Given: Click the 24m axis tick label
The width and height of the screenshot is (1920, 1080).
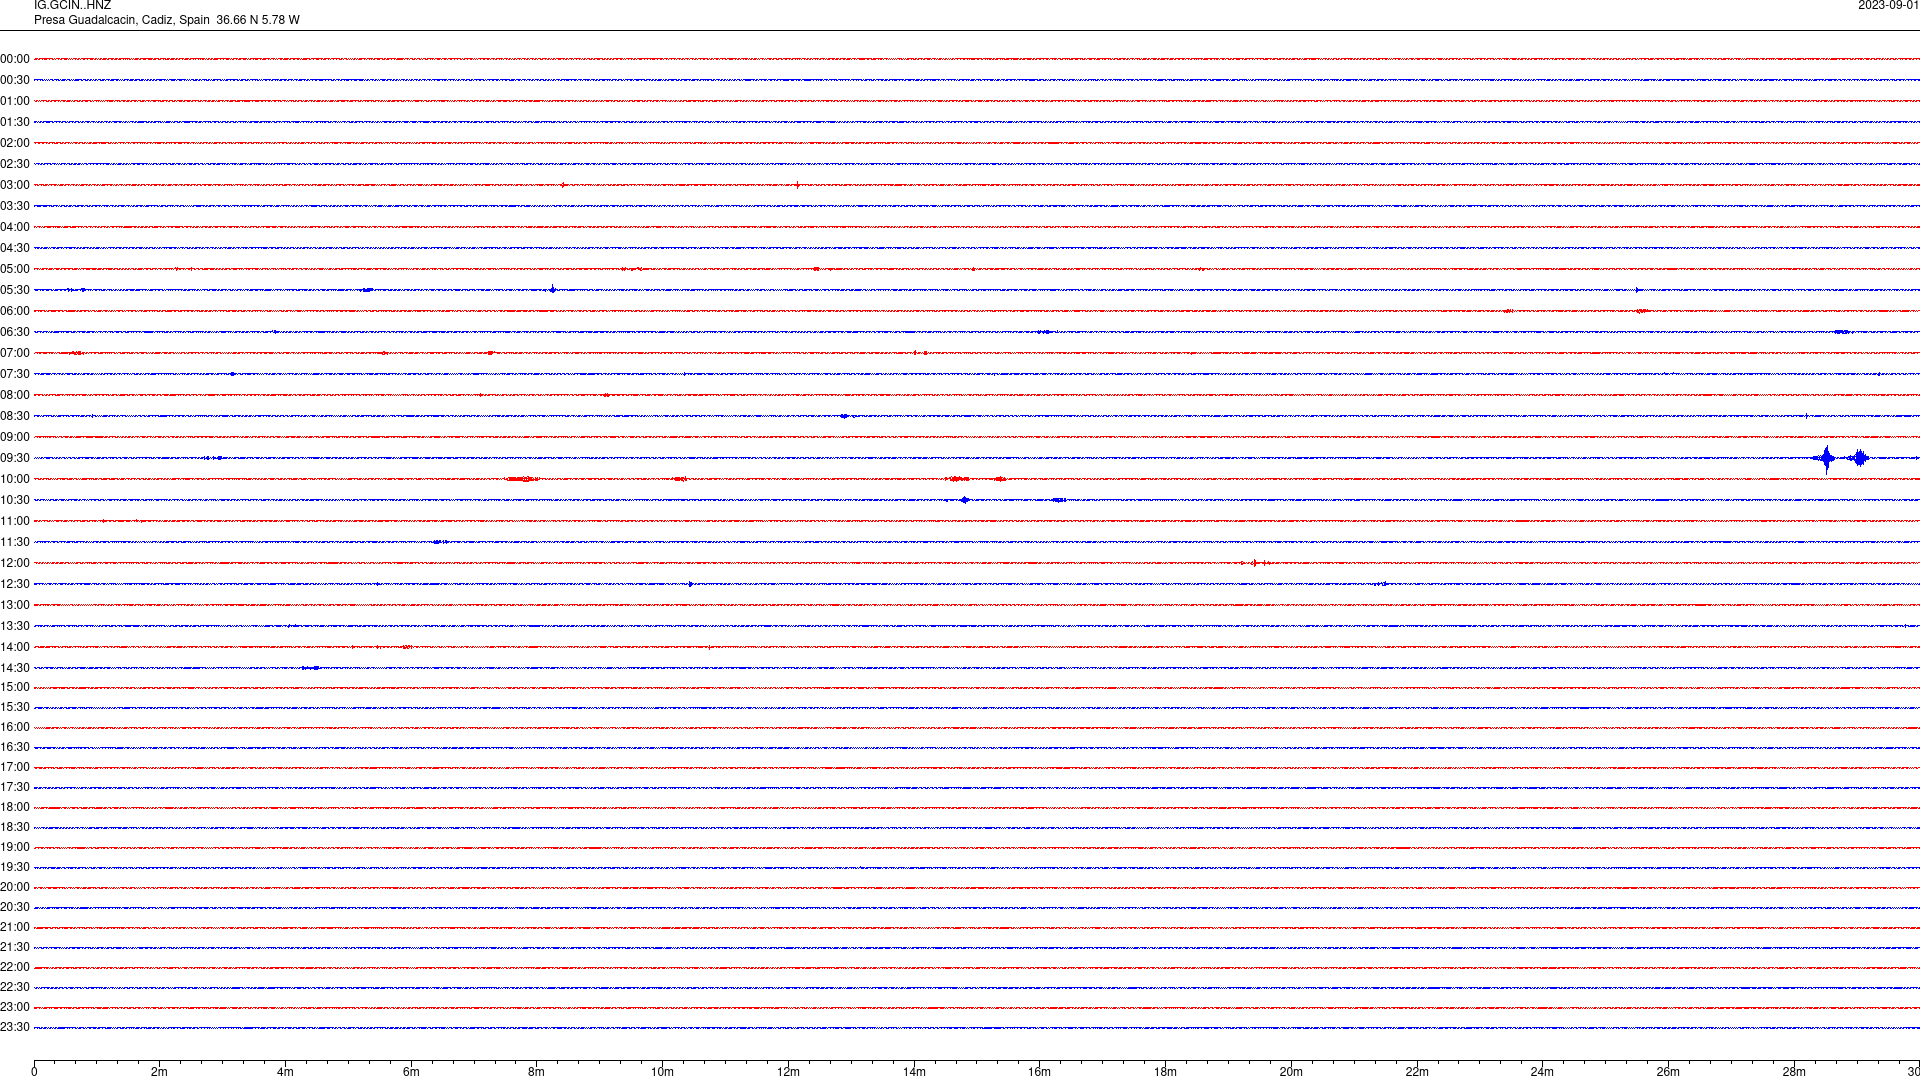Looking at the screenshot, I should pyautogui.click(x=1542, y=1072).
